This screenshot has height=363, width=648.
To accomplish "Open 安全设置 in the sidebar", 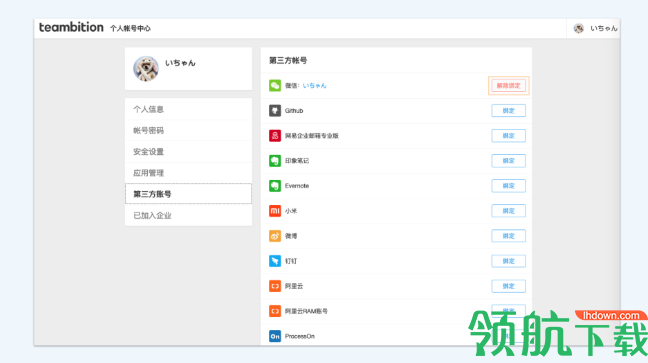I will 188,152.
